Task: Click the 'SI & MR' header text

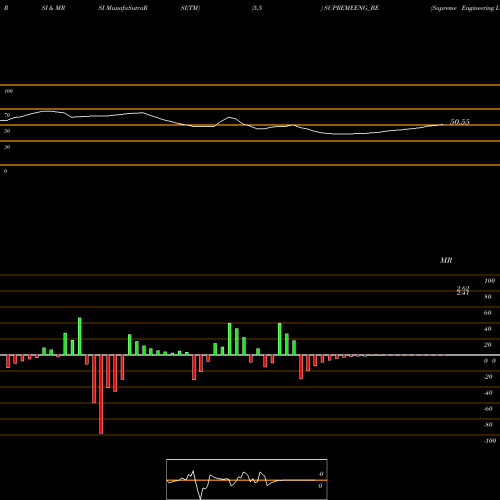Action: pos(53,8)
